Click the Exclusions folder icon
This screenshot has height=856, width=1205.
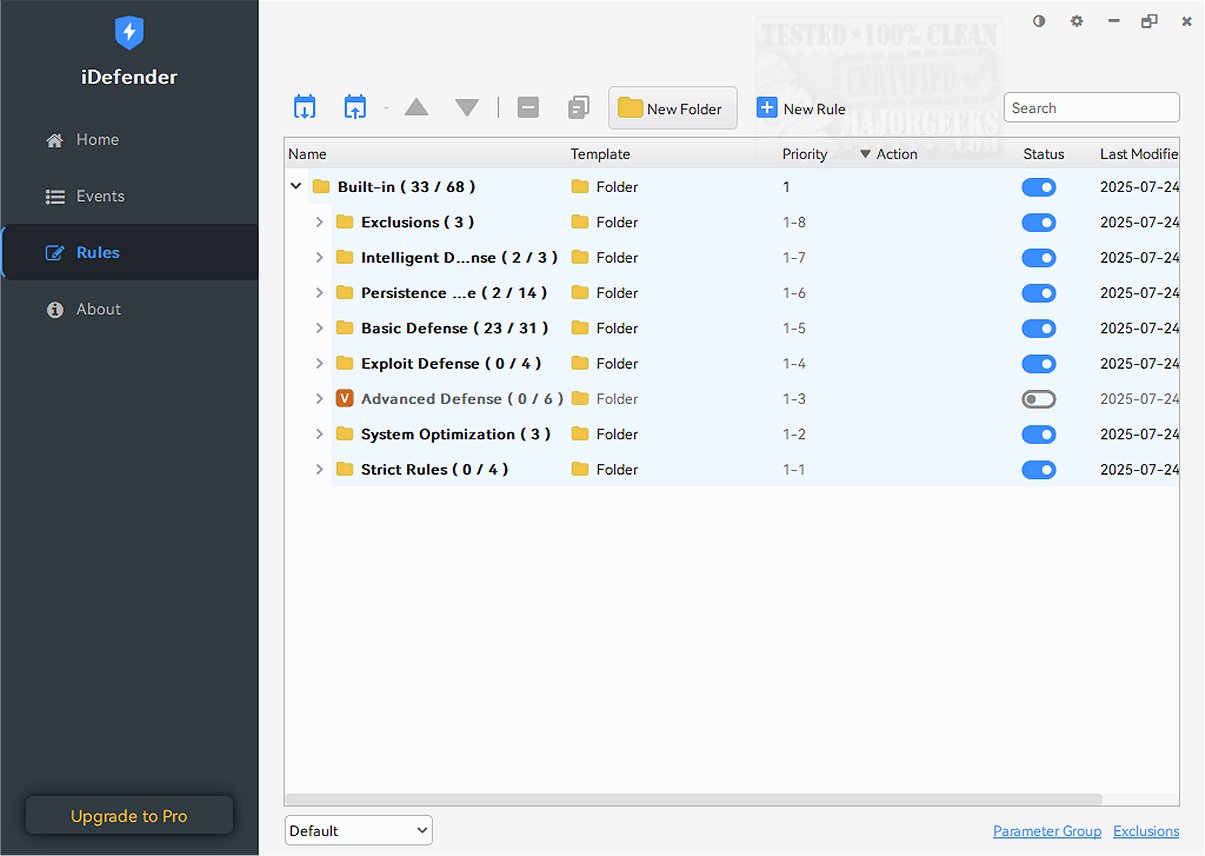345,222
